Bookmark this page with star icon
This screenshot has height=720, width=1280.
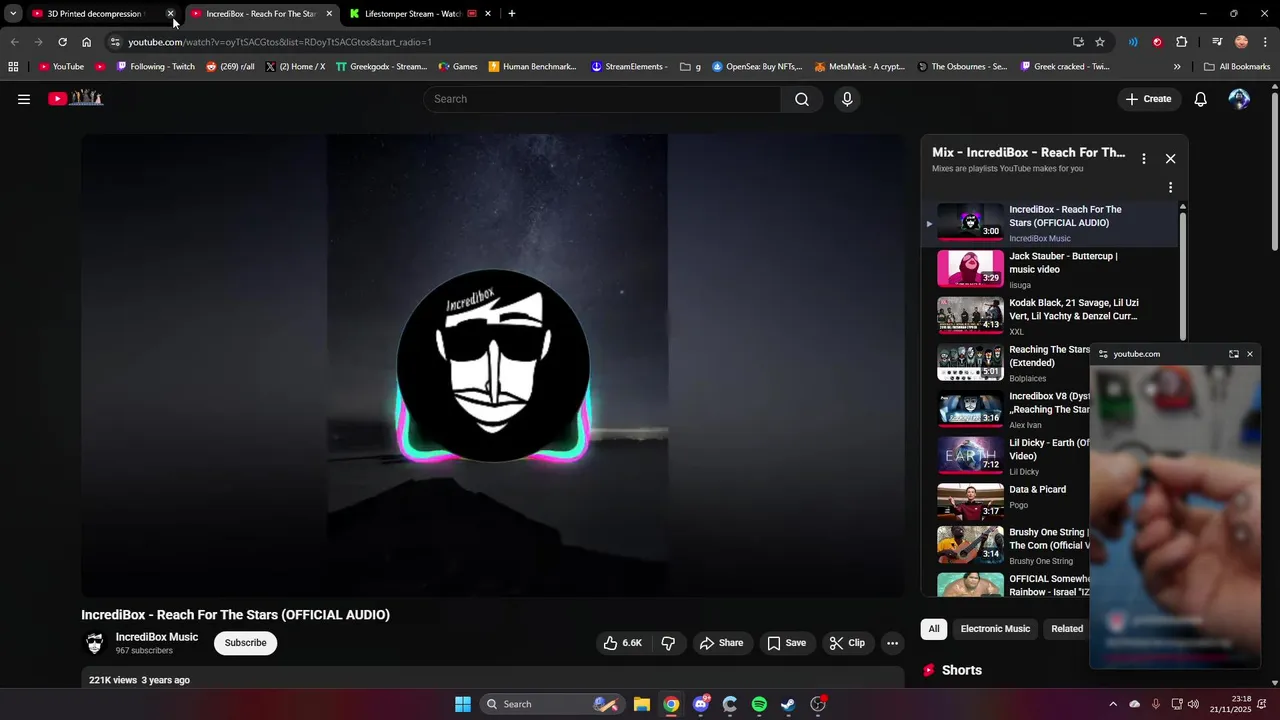pos(1100,42)
